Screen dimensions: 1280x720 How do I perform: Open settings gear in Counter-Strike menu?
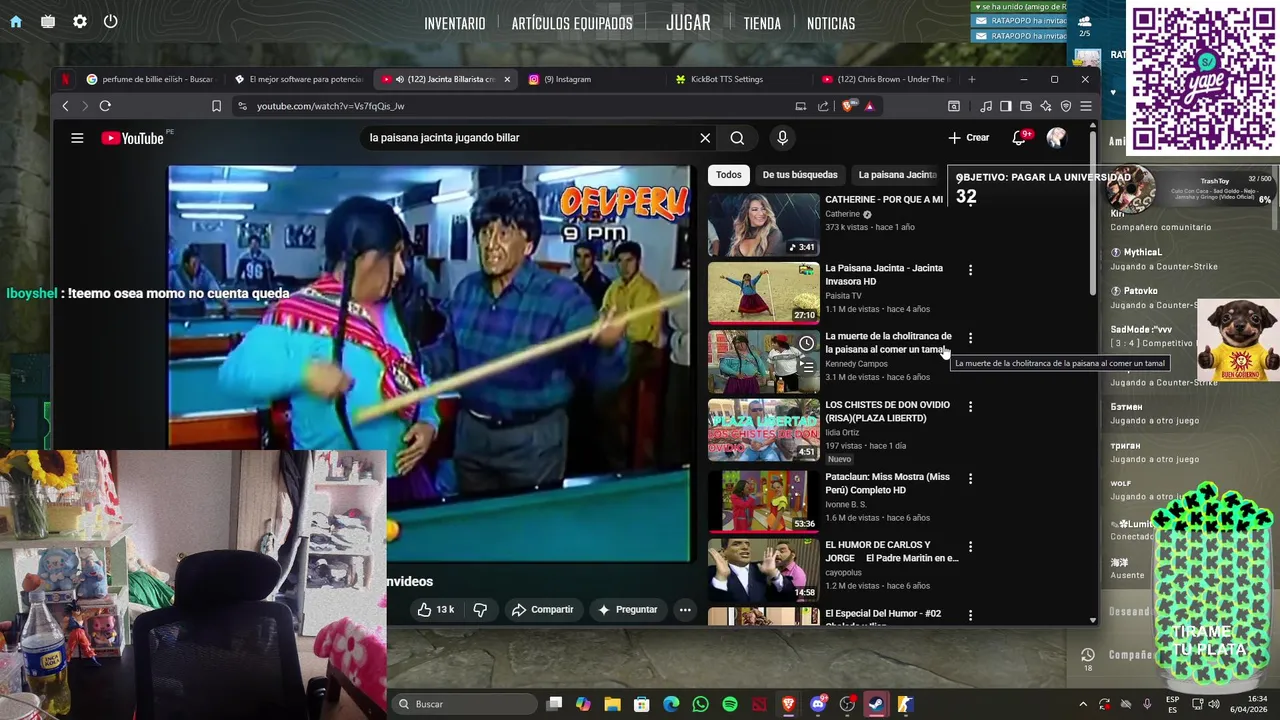pos(80,22)
